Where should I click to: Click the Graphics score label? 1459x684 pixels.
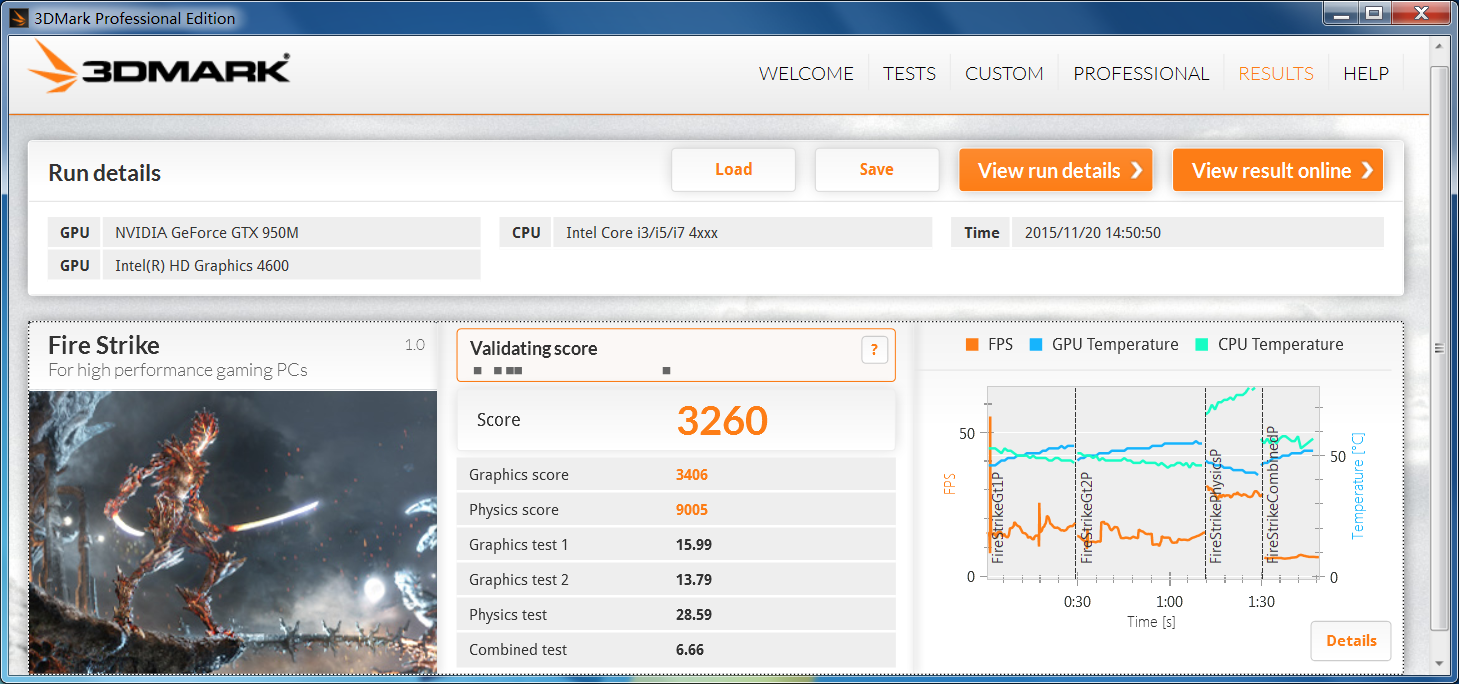click(x=519, y=475)
